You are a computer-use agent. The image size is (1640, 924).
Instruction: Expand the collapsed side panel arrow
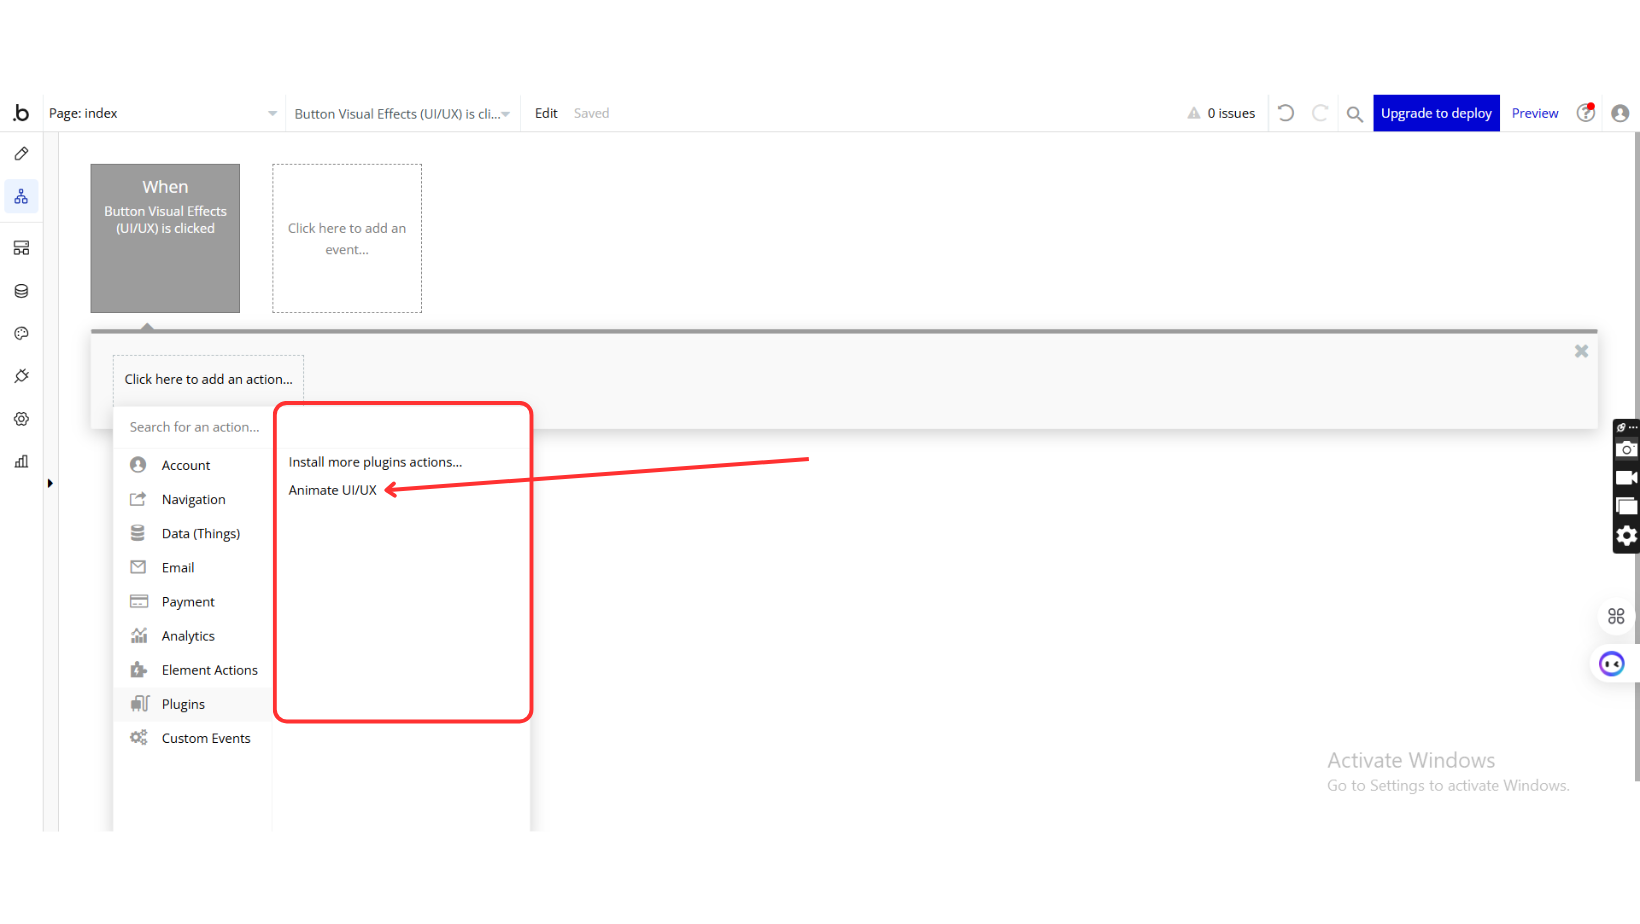(x=50, y=483)
